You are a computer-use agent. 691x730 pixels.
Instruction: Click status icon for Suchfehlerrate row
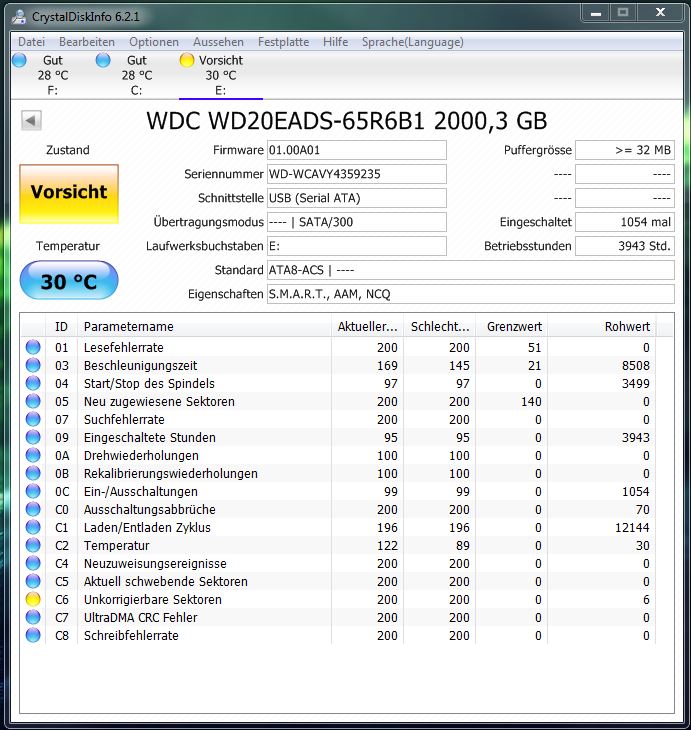pos(33,419)
